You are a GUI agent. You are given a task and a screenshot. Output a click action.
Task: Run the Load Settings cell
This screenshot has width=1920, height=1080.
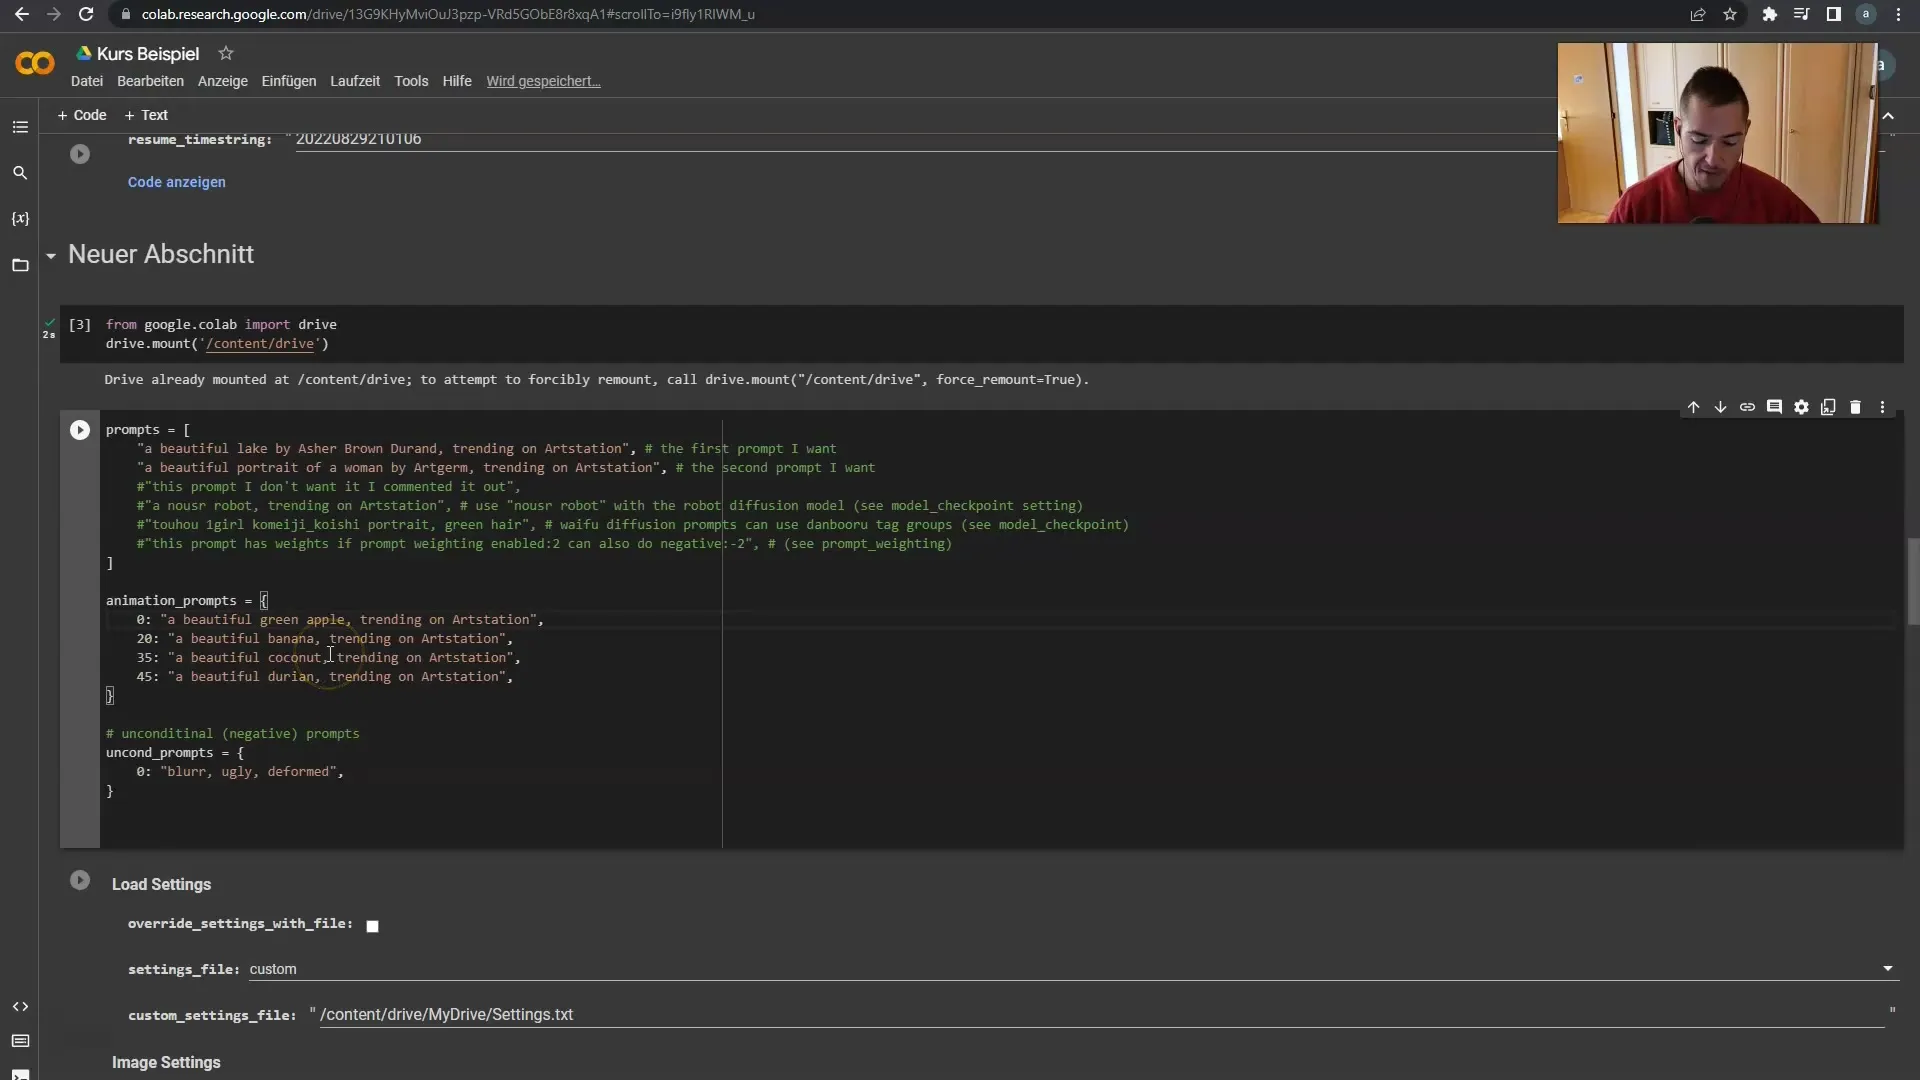[x=80, y=880]
